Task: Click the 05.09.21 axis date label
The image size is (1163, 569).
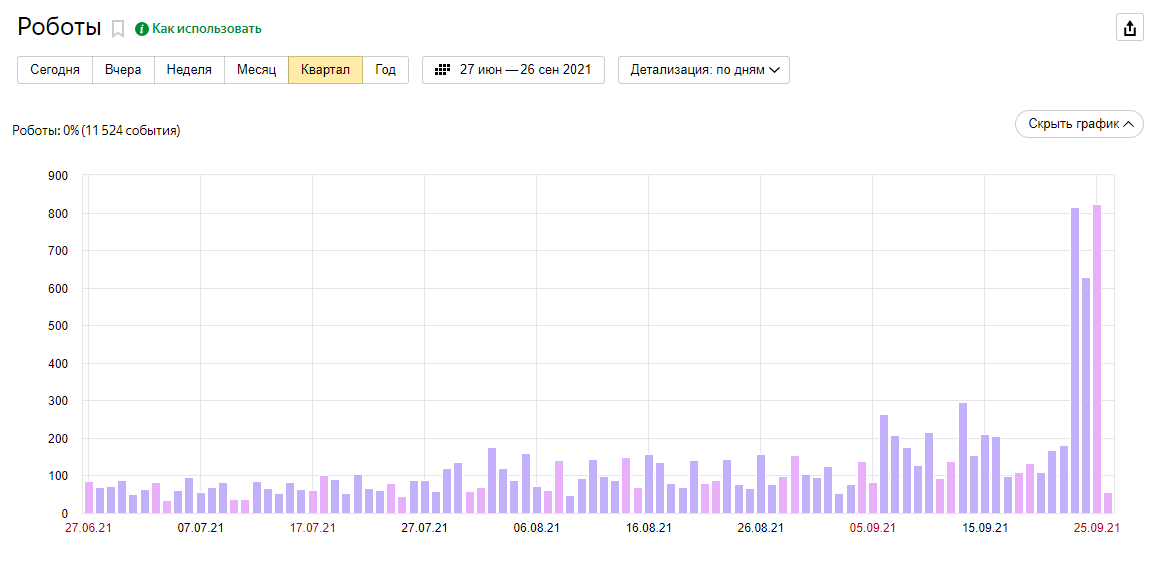Action: point(872,527)
